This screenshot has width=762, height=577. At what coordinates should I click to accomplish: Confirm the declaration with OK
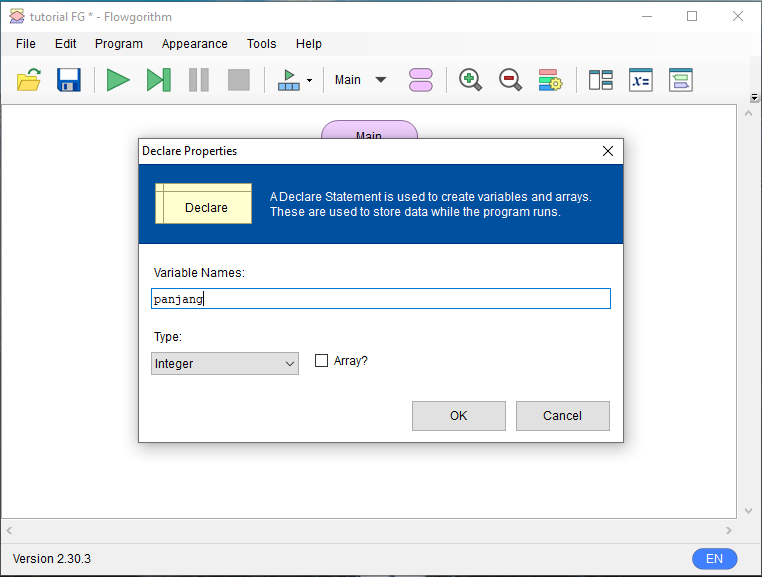pos(459,416)
